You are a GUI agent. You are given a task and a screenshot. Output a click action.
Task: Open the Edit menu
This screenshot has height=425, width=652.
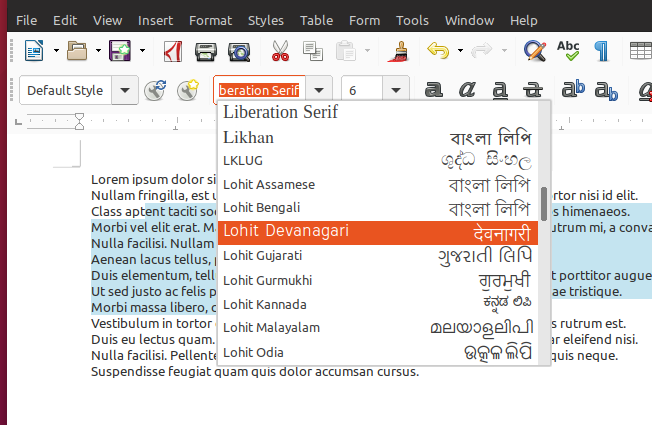point(65,20)
